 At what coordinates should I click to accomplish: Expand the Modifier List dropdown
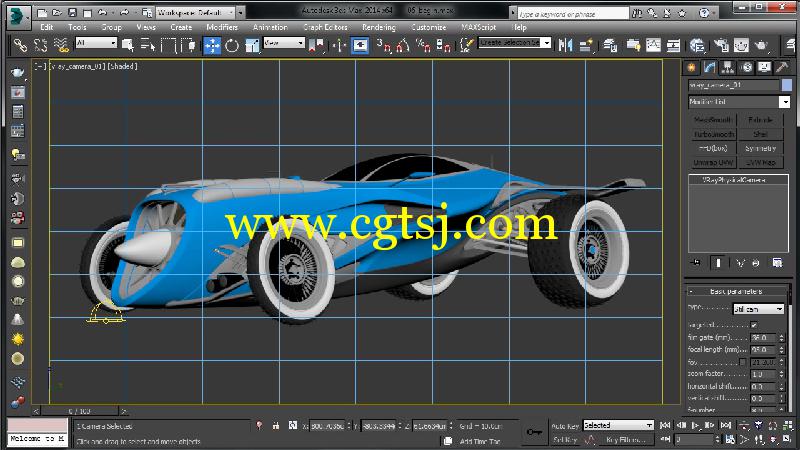[x=739, y=102]
